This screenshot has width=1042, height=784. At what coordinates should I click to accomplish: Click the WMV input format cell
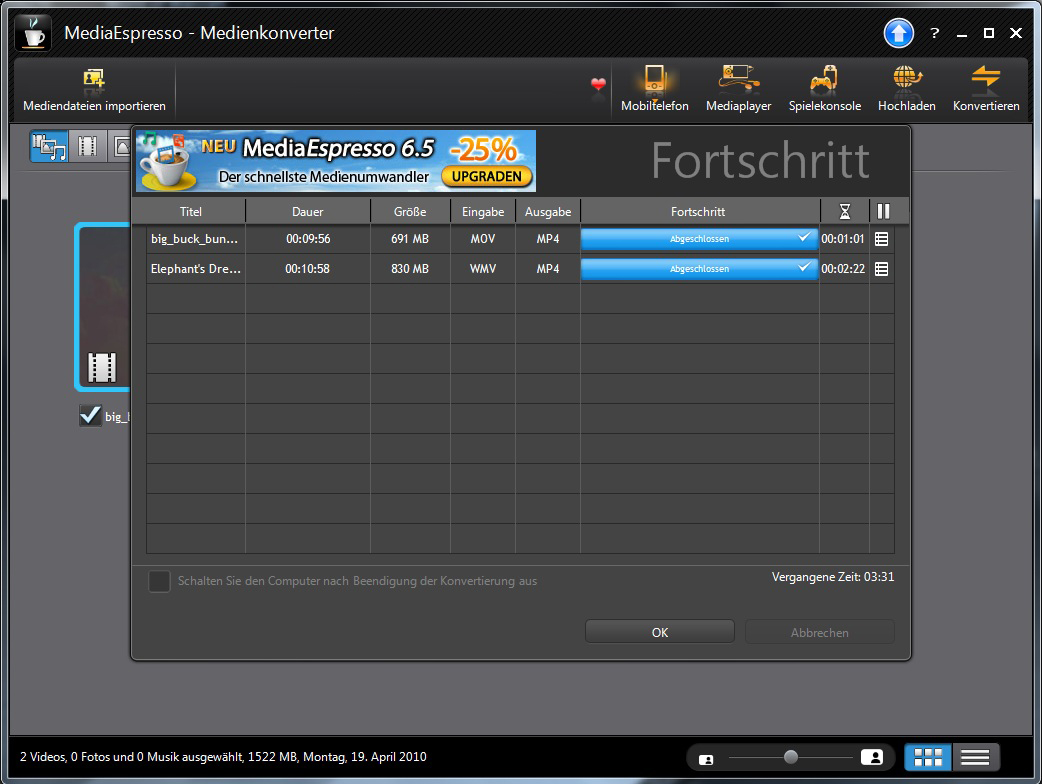482,269
